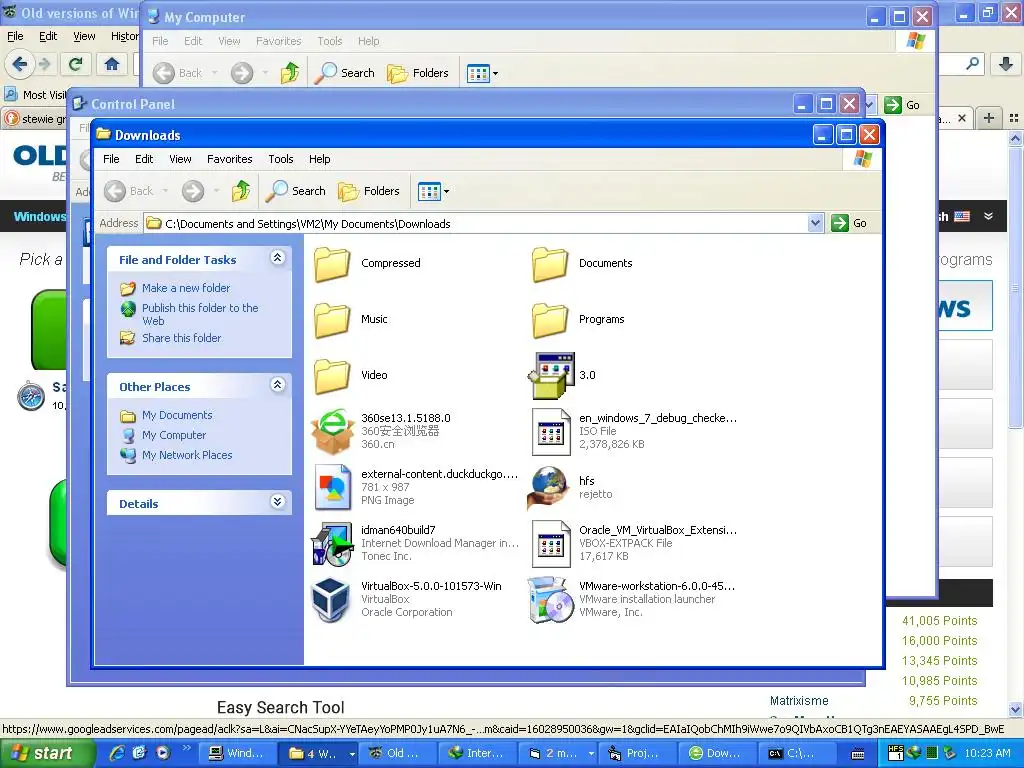
Task: Click the Go button in Downloads address bar
Action: [849, 223]
